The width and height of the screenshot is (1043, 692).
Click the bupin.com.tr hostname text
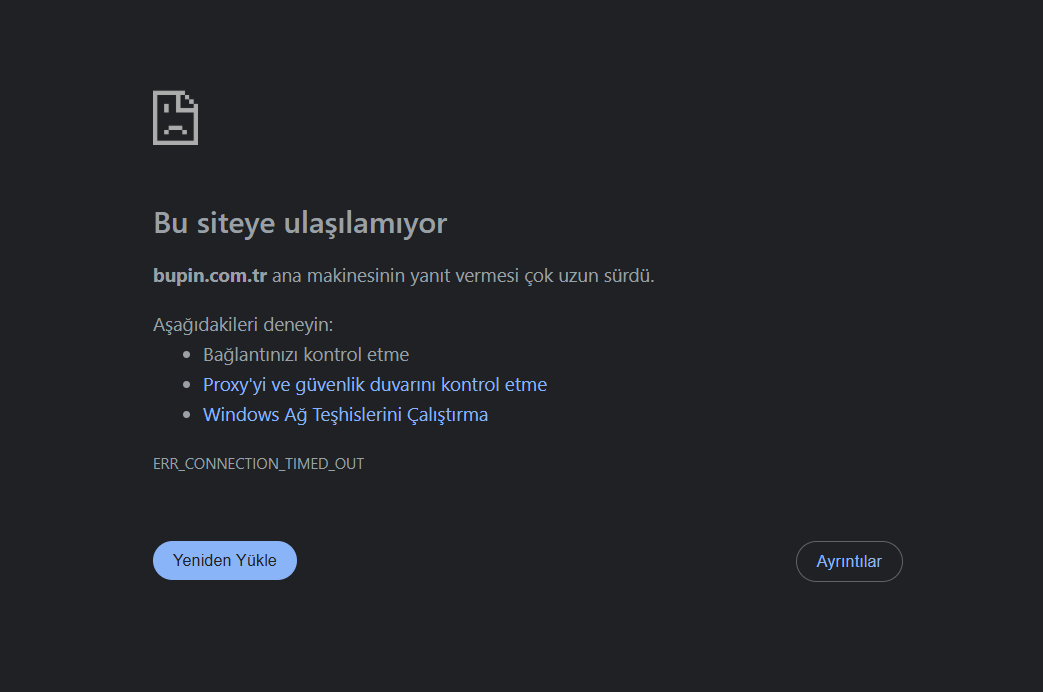(210, 275)
